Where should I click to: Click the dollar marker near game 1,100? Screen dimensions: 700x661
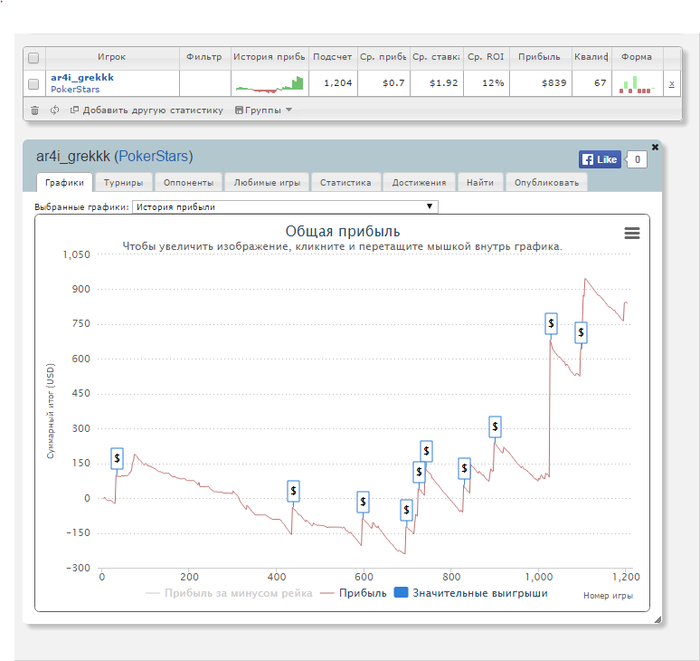pyautogui.click(x=581, y=333)
